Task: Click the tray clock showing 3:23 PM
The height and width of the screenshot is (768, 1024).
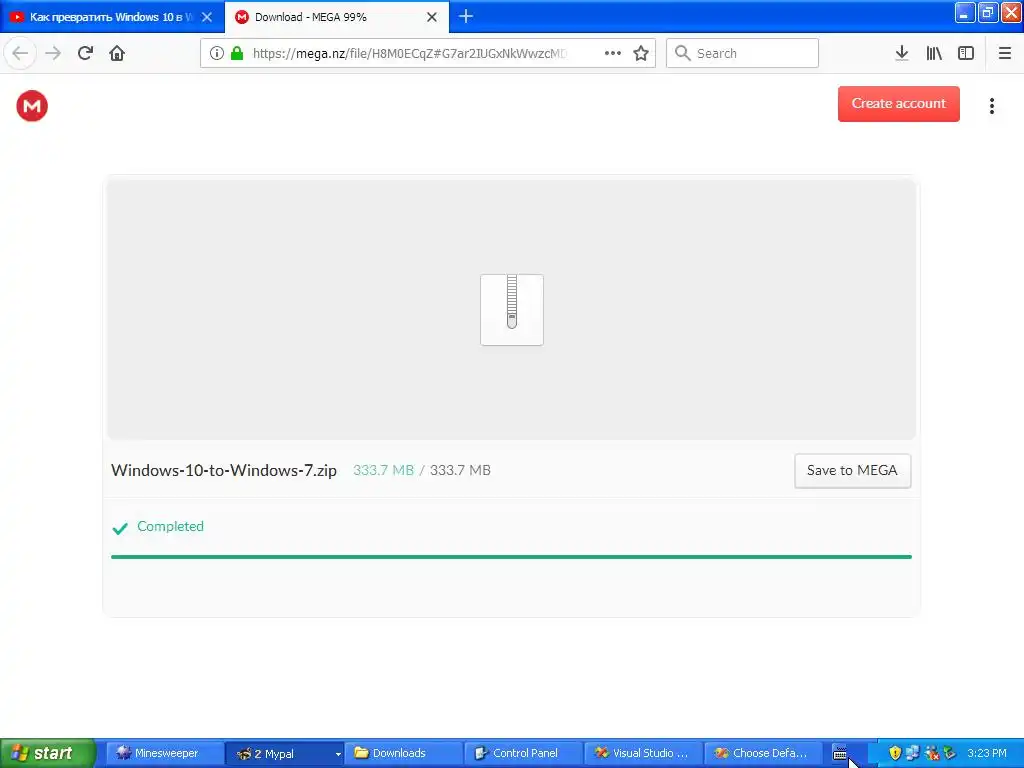Action: pos(987,753)
